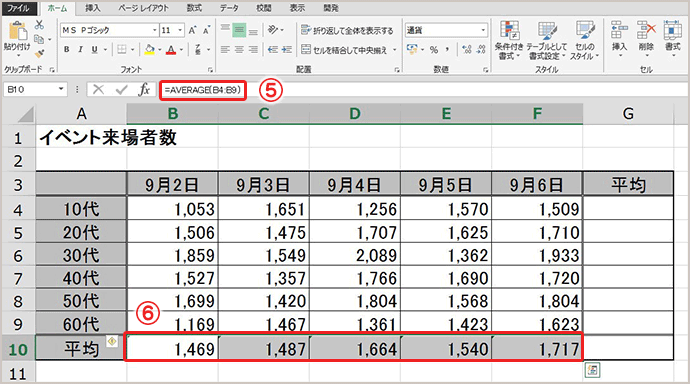Open the Conditional Formatting icon
Viewport: 690px width, 384px height.
pos(509,31)
